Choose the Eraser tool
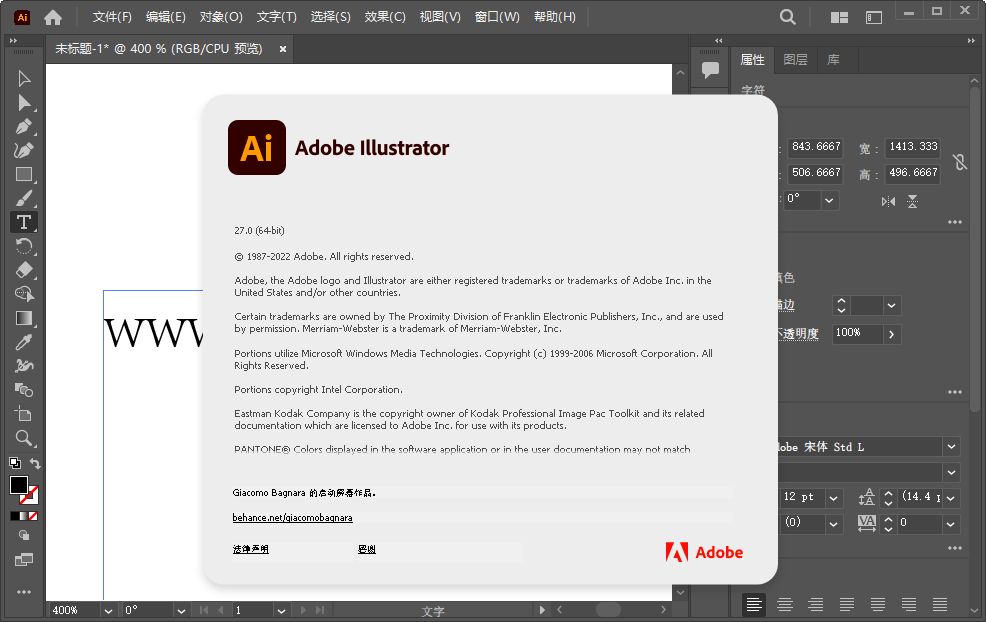986x622 pixels. point(23,270)
